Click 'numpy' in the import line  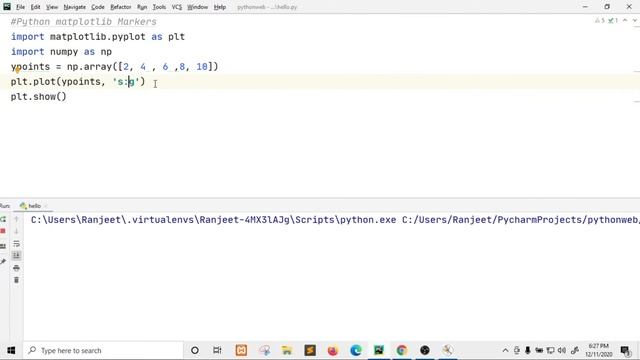coord(64,52)
